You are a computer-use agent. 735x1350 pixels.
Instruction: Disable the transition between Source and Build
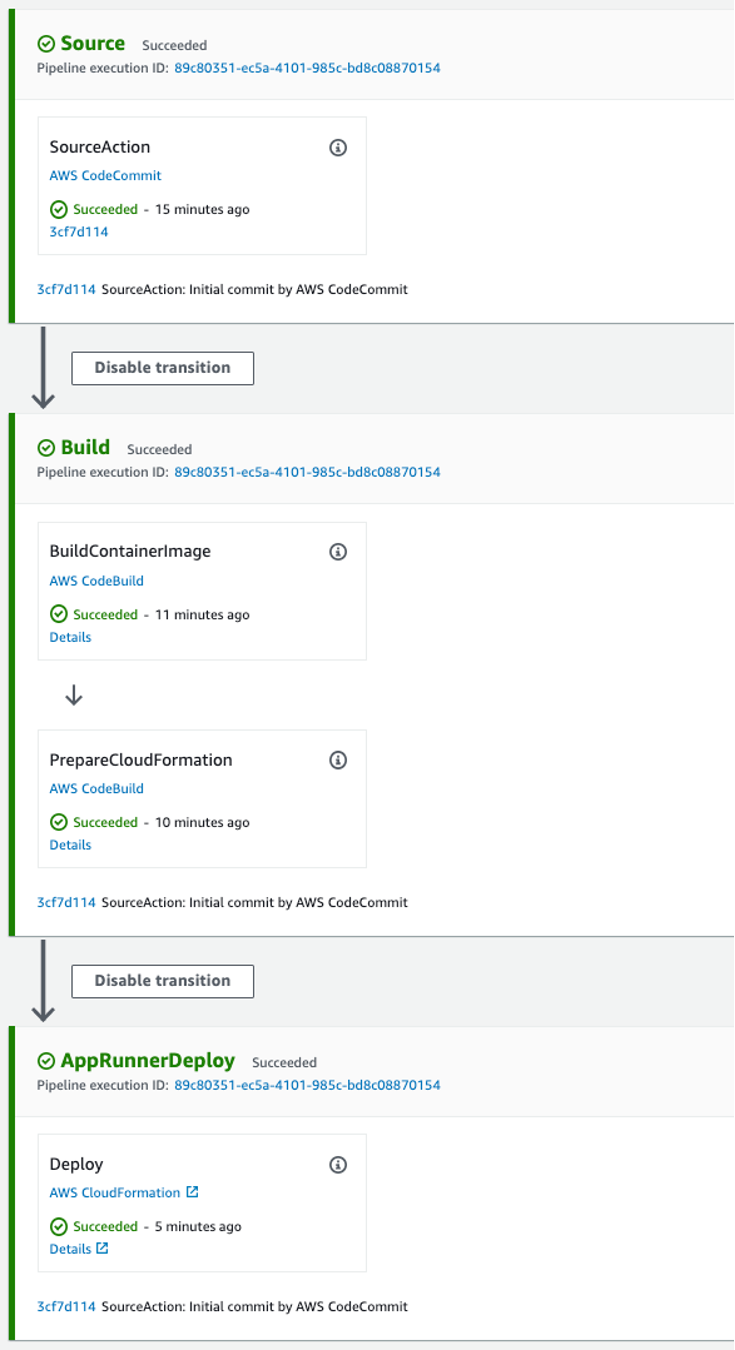tap(162, 368)
